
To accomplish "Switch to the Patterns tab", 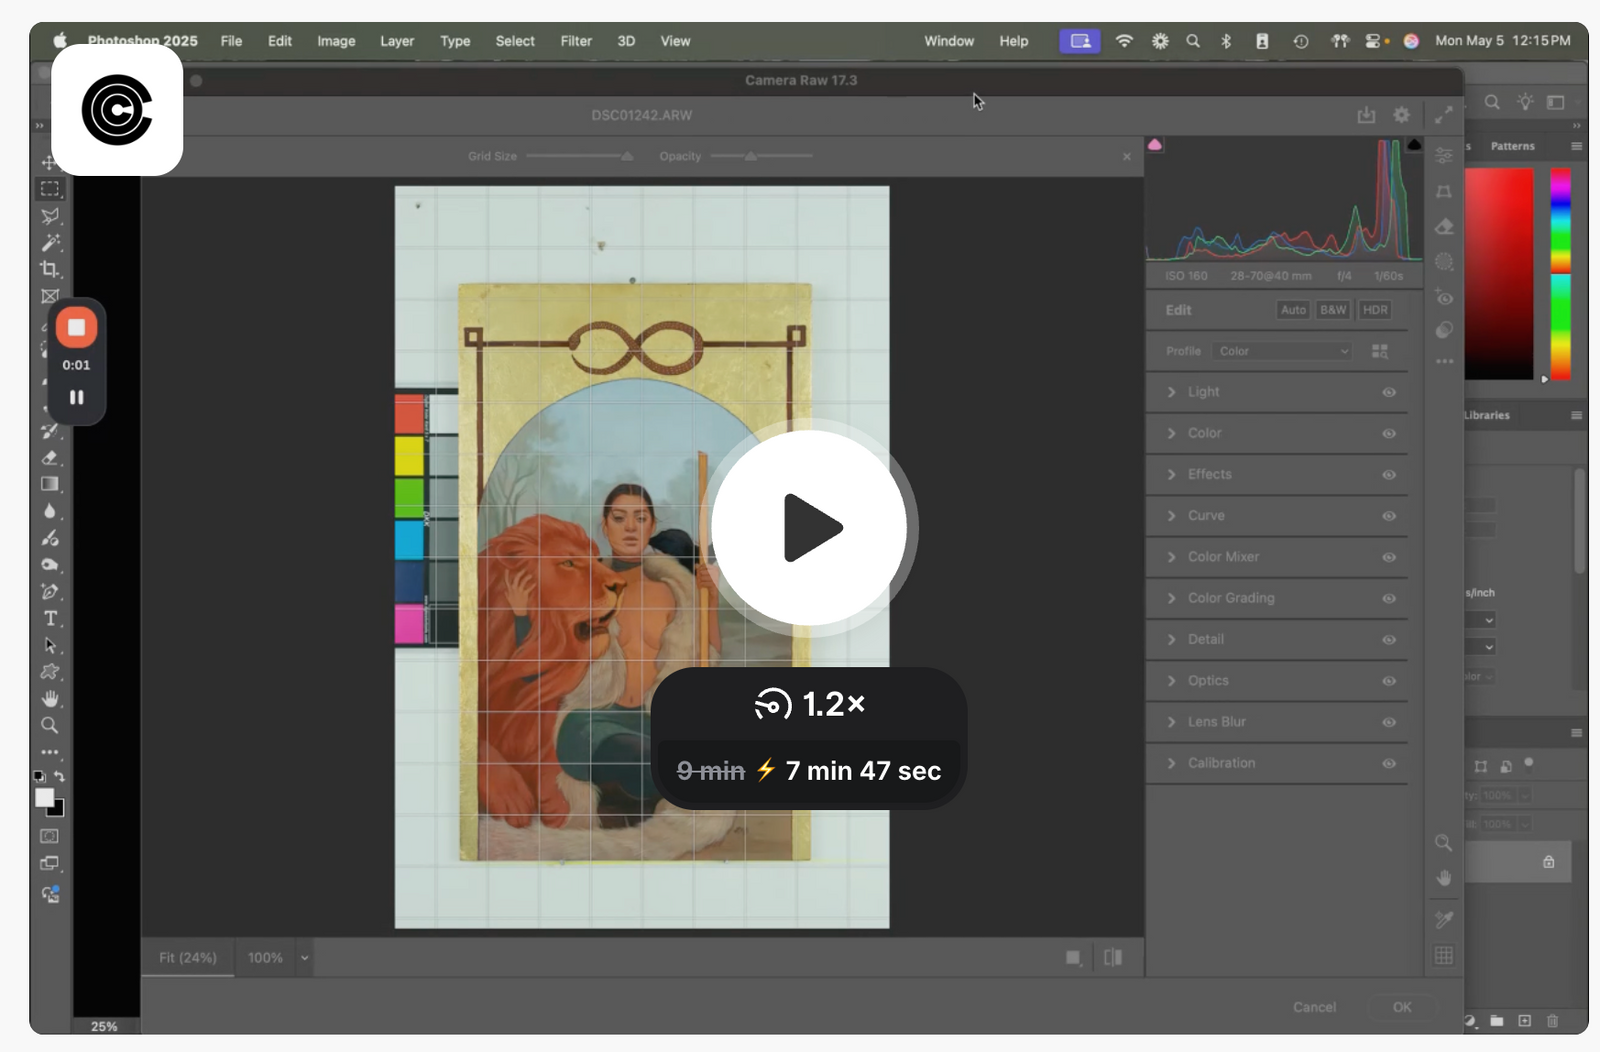I will pyautogui.click(x=1513, y=146).
